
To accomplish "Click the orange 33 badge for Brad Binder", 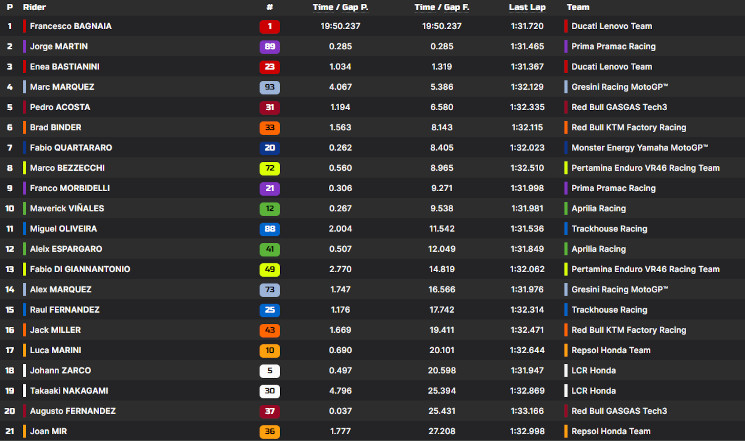I will pyautogui.click(x=269, y=128).
